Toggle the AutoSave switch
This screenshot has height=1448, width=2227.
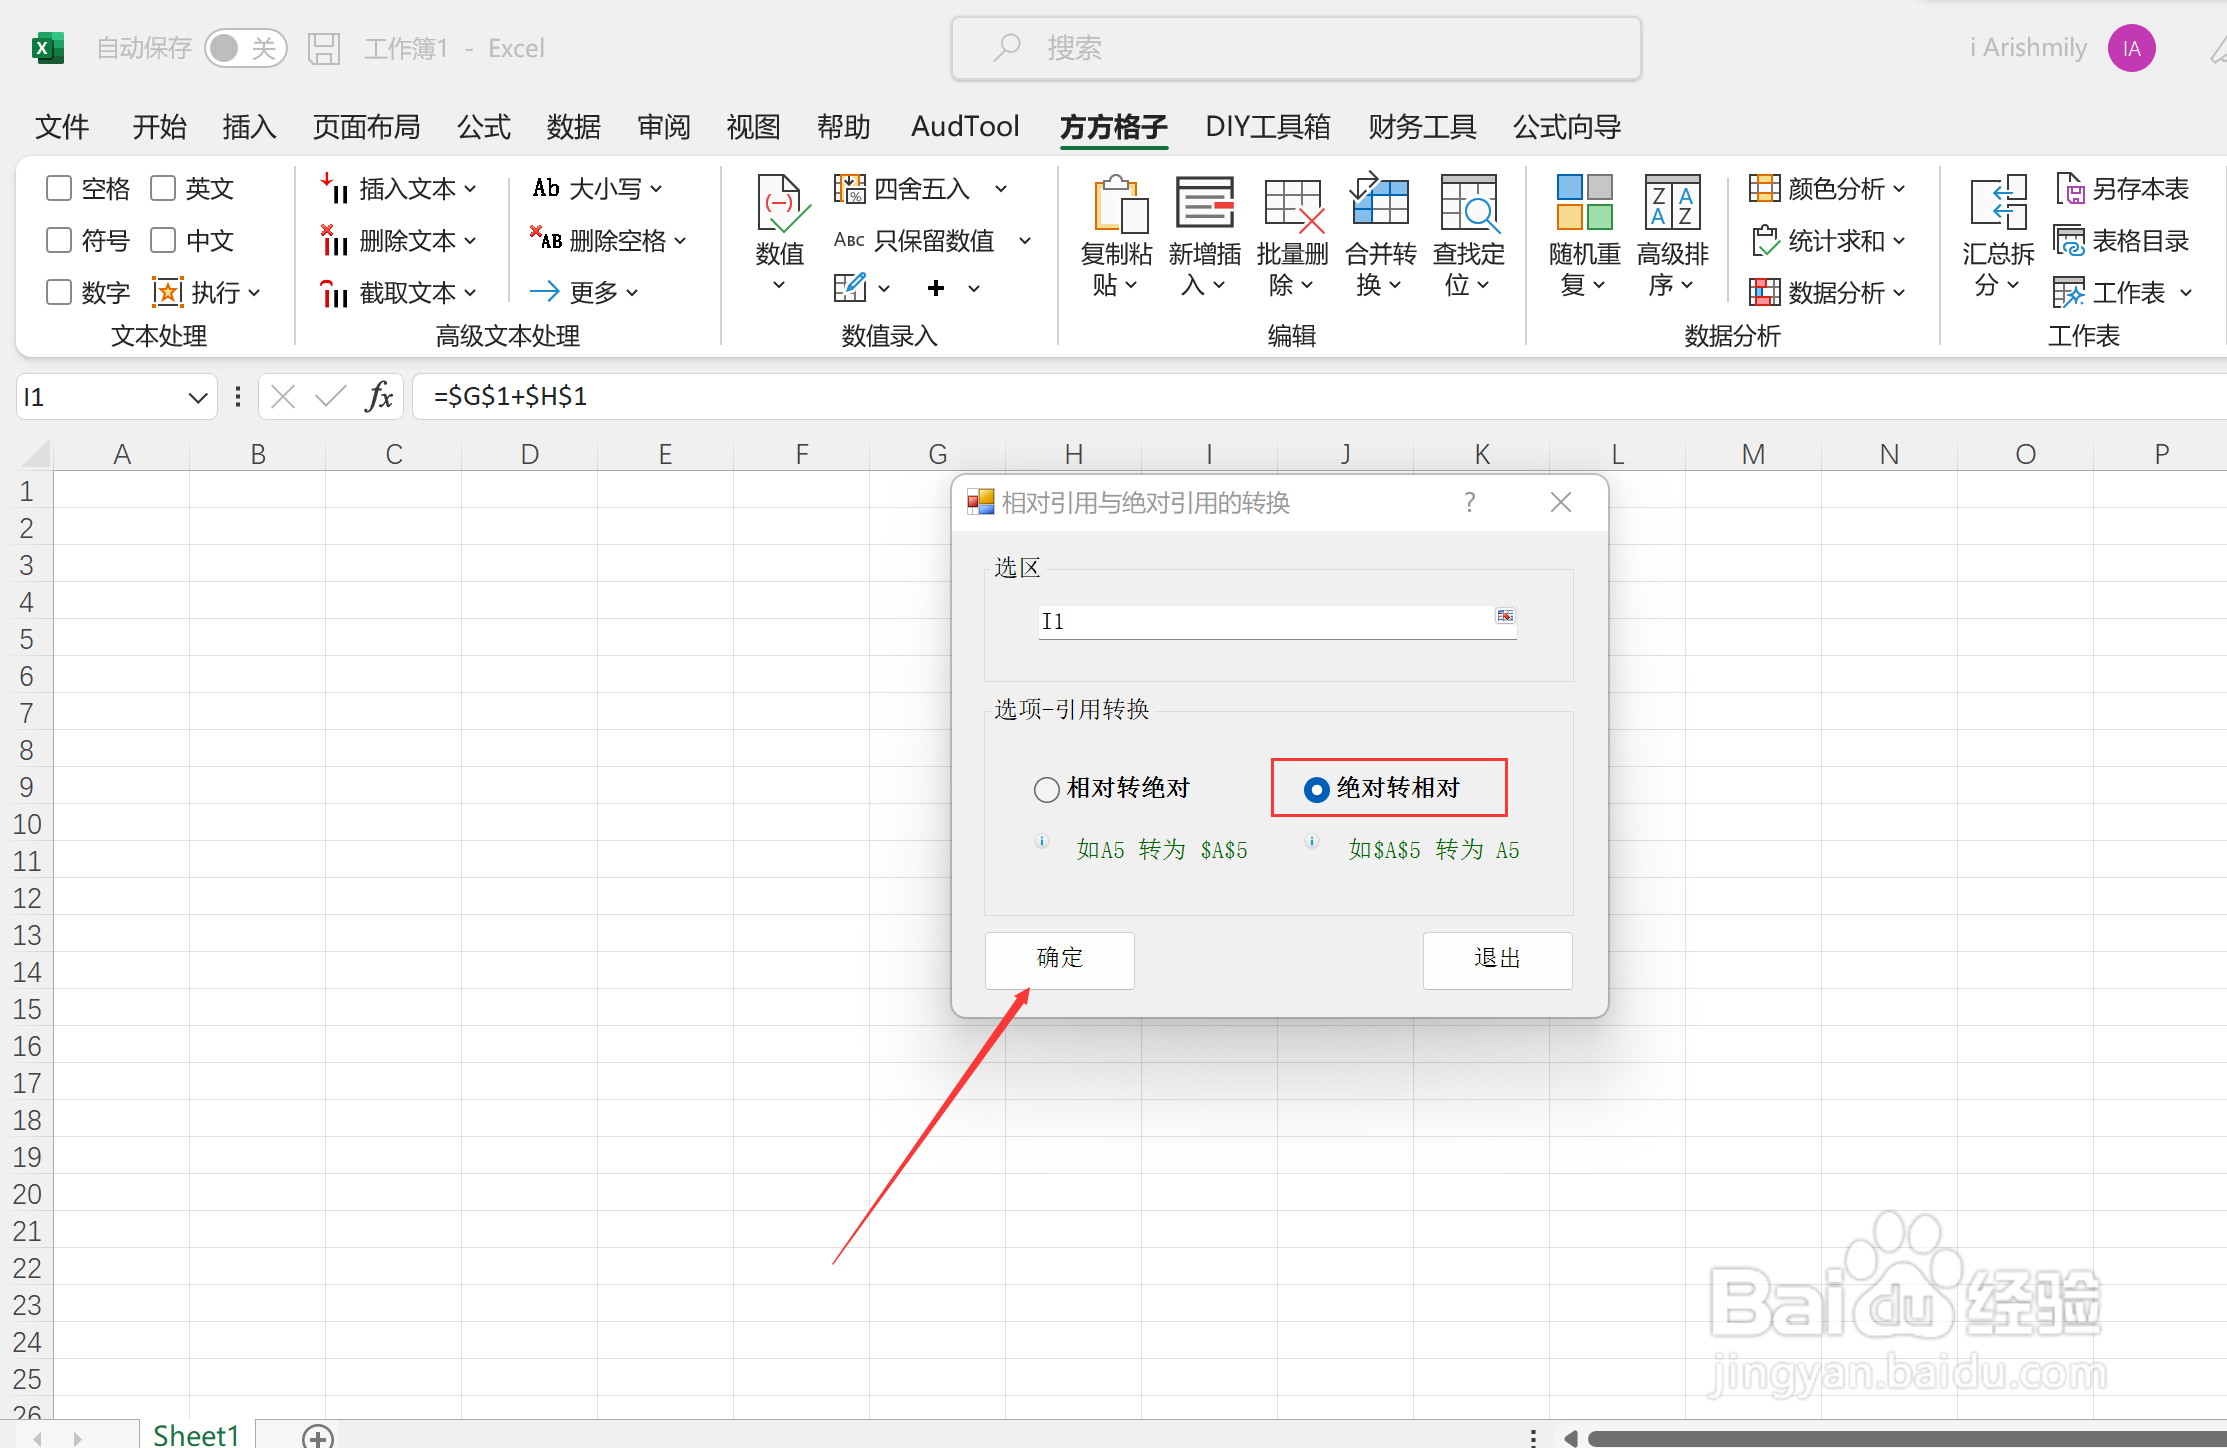[245, 48]
